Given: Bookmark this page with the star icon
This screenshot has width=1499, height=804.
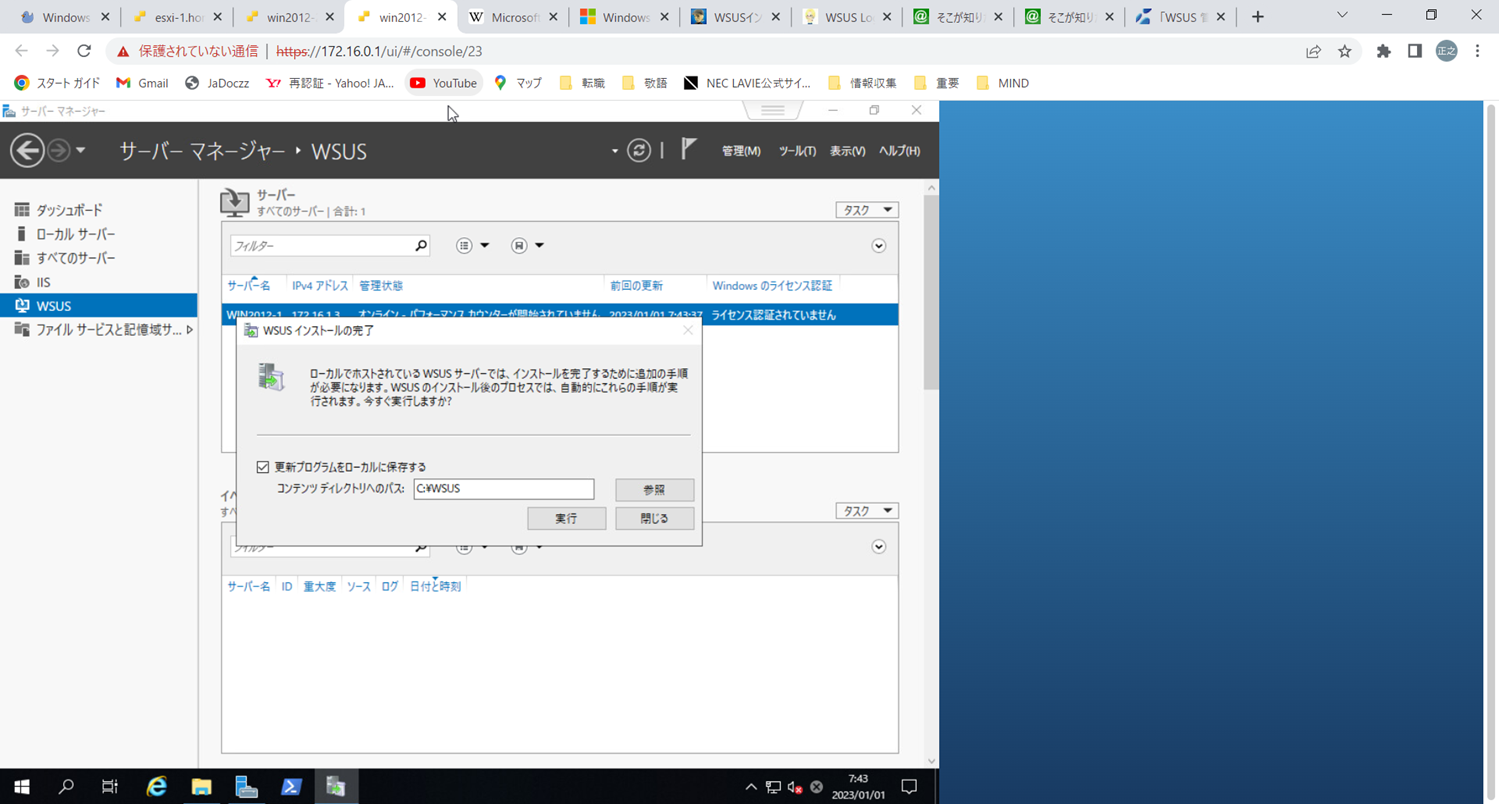Looking at the screenshot, I should pyautogui.click(x=1345, y=51).
